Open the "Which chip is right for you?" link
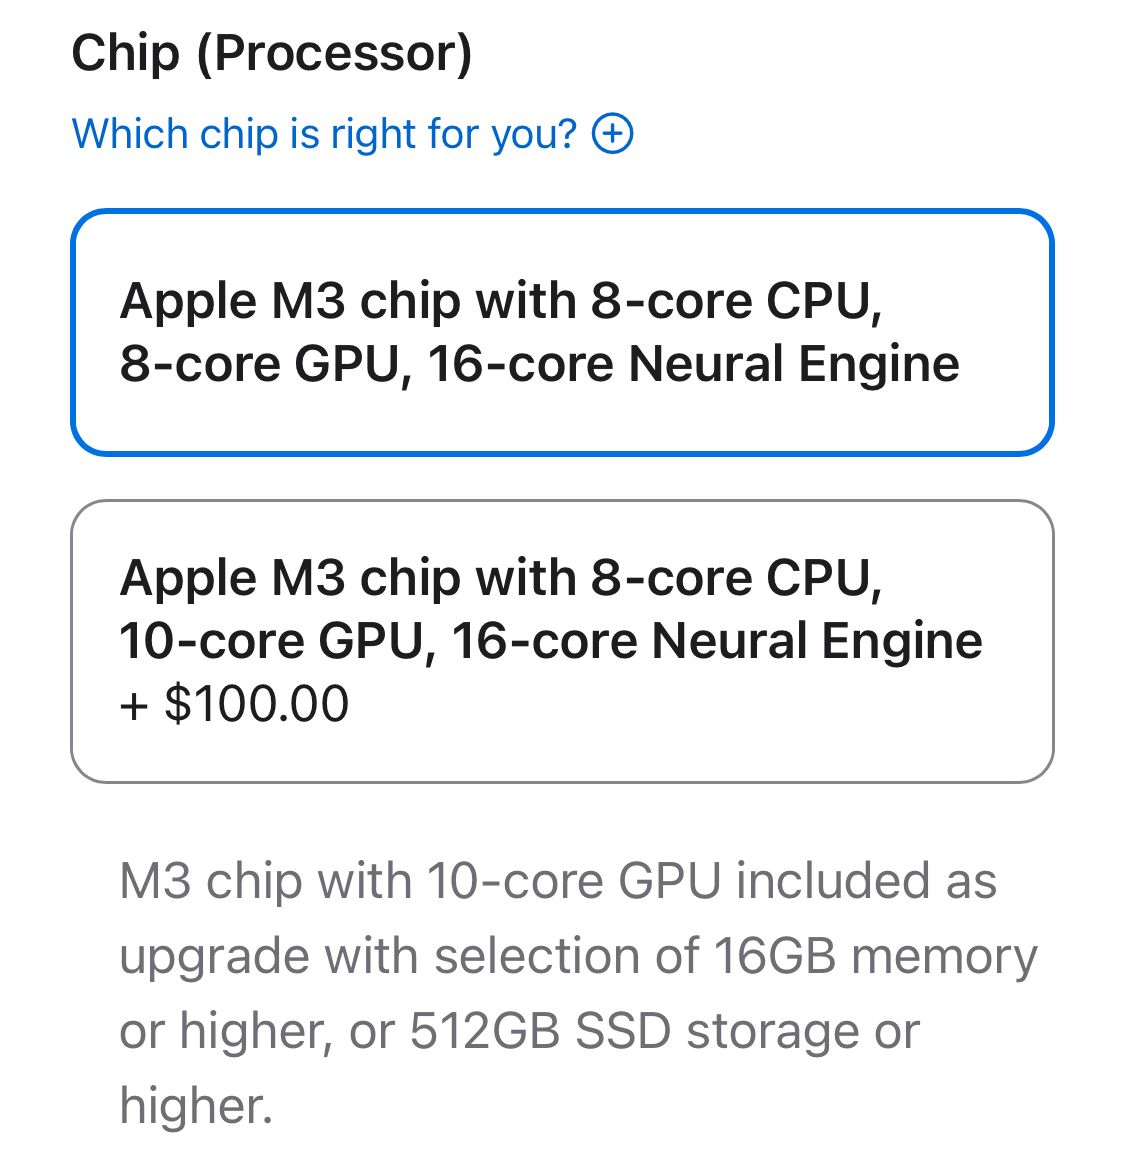The width and height of the screenshot is (1125, 1176). (324, 133)
